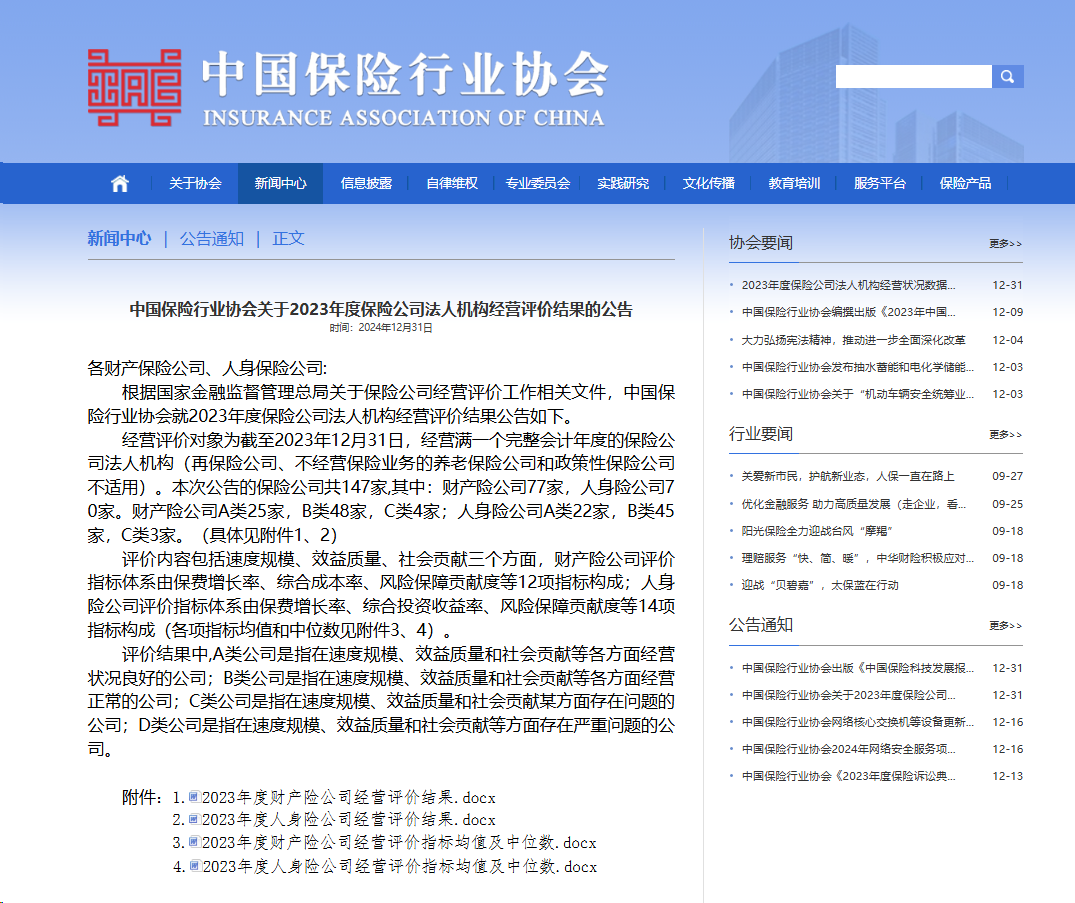Click the search magnifier button
The width and height of the screenshot is (1075, 903).
1007,77
